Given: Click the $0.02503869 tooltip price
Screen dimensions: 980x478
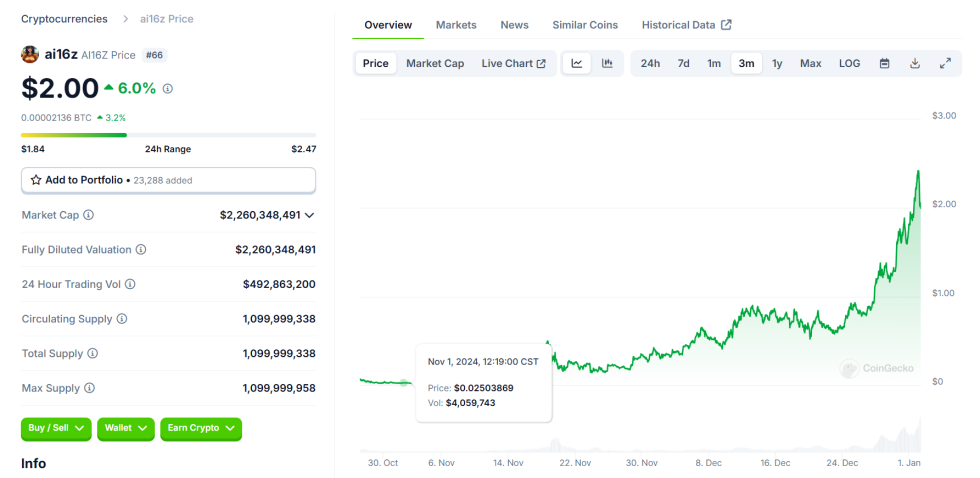Looking at the screenshot, I should (484, 388).
